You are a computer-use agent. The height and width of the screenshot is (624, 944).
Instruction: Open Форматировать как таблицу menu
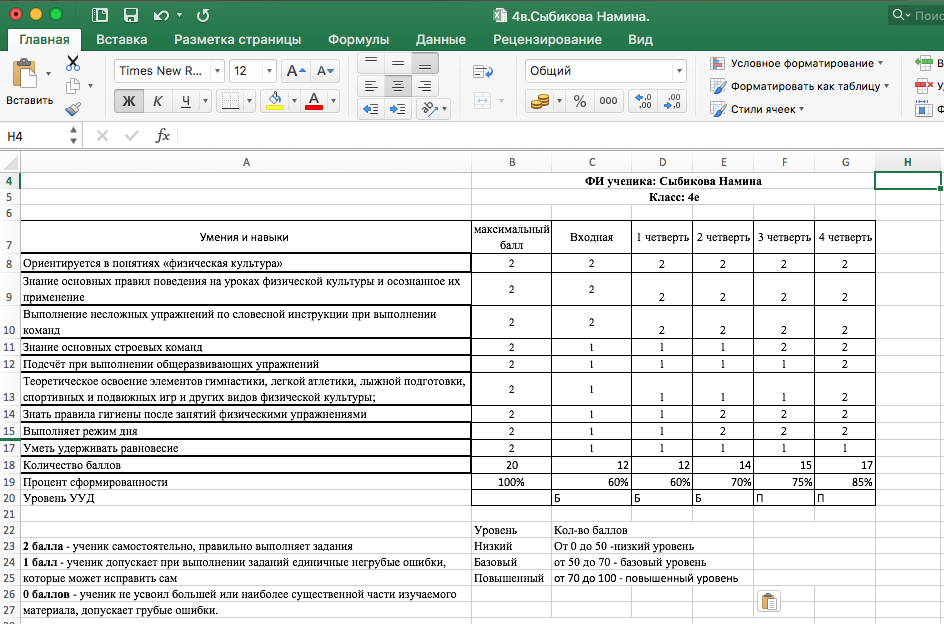click(800, 86)
